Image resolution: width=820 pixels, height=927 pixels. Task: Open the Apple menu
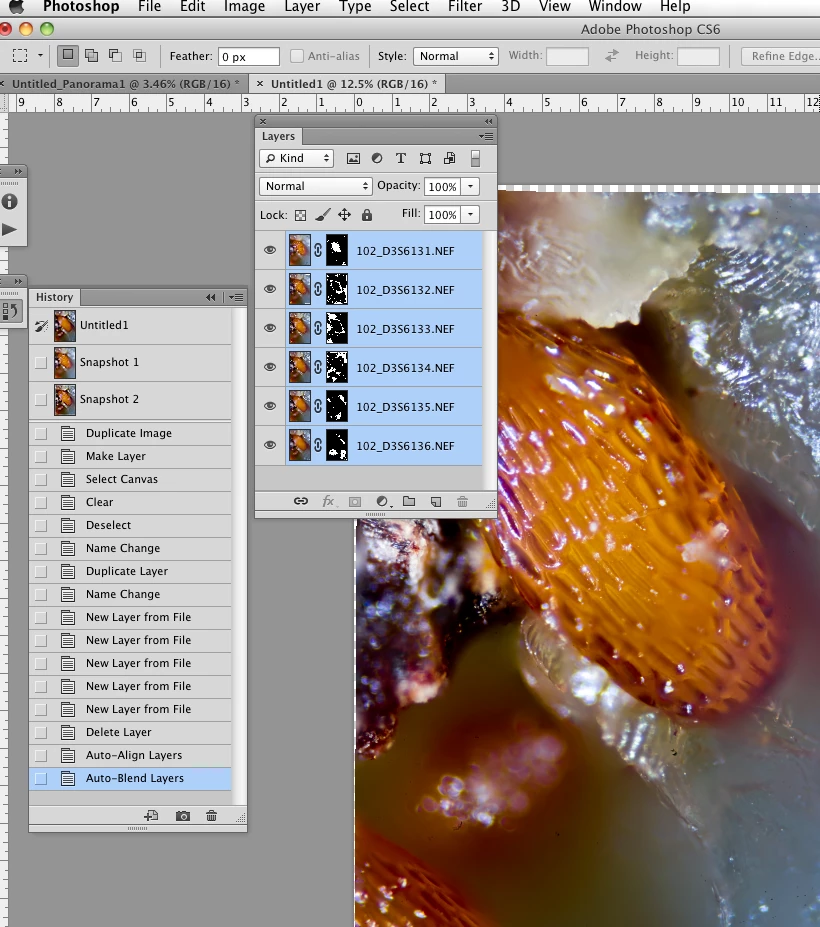pos(17,7)
